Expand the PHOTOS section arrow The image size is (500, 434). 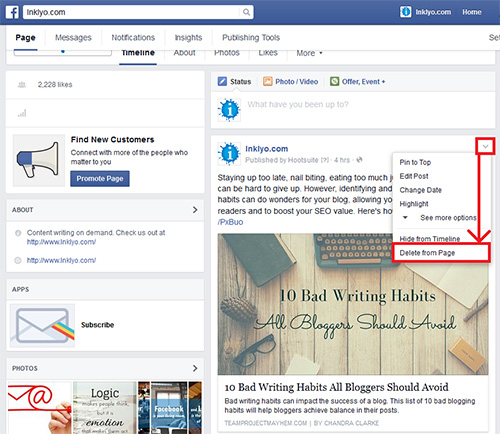[x=195, y=368]
